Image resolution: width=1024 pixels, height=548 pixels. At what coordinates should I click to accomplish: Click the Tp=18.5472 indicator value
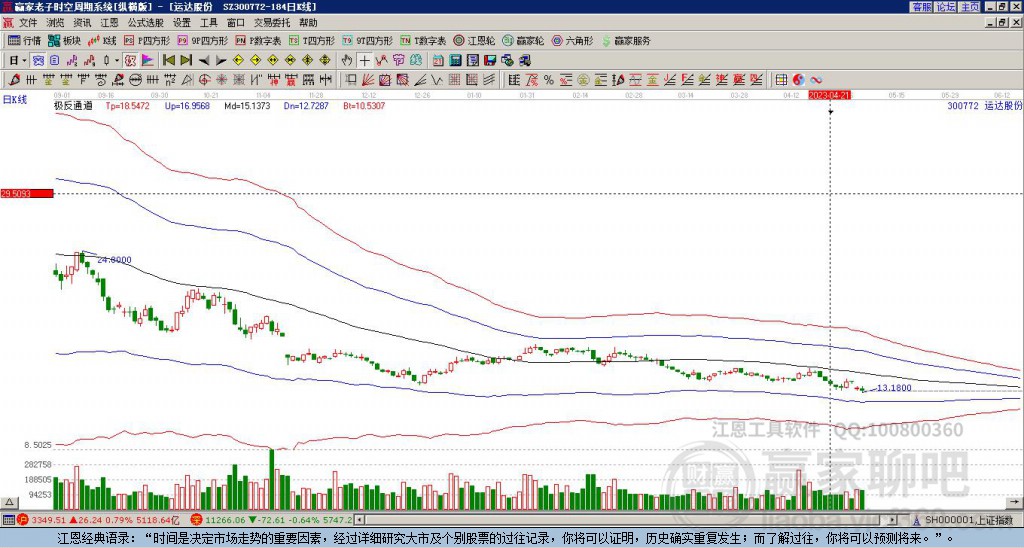pyautogui.click(x=127, y=105)
